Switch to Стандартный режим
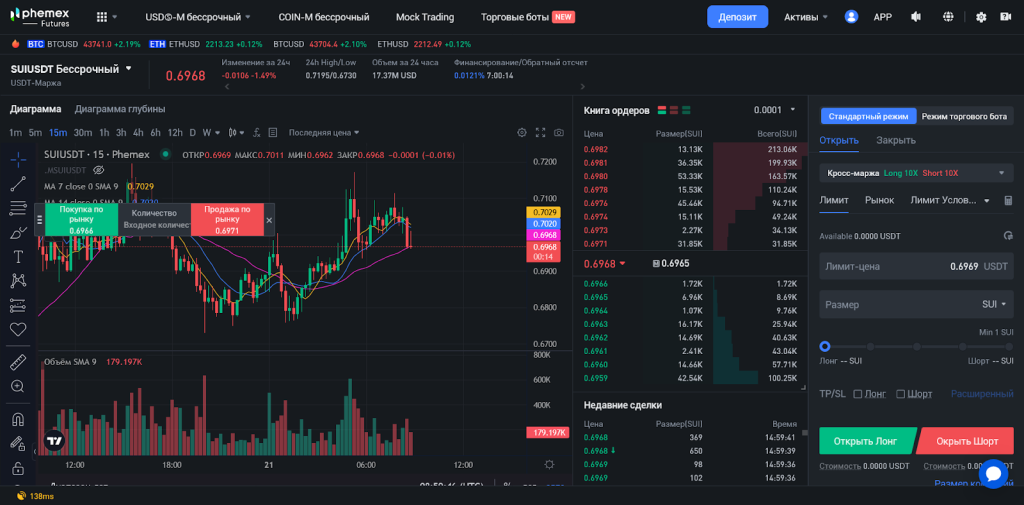 tap(869, 116)
